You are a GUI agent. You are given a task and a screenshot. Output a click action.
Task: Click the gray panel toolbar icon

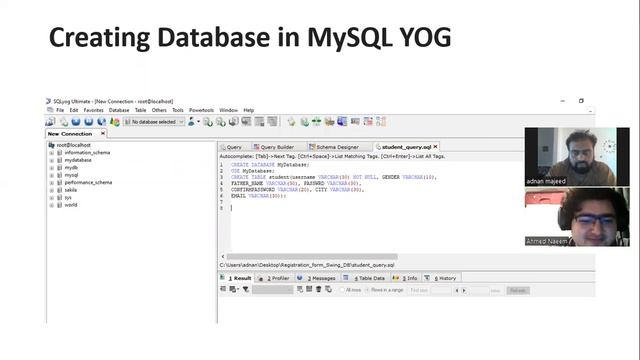pyautogui.click(x=355, y=122)
